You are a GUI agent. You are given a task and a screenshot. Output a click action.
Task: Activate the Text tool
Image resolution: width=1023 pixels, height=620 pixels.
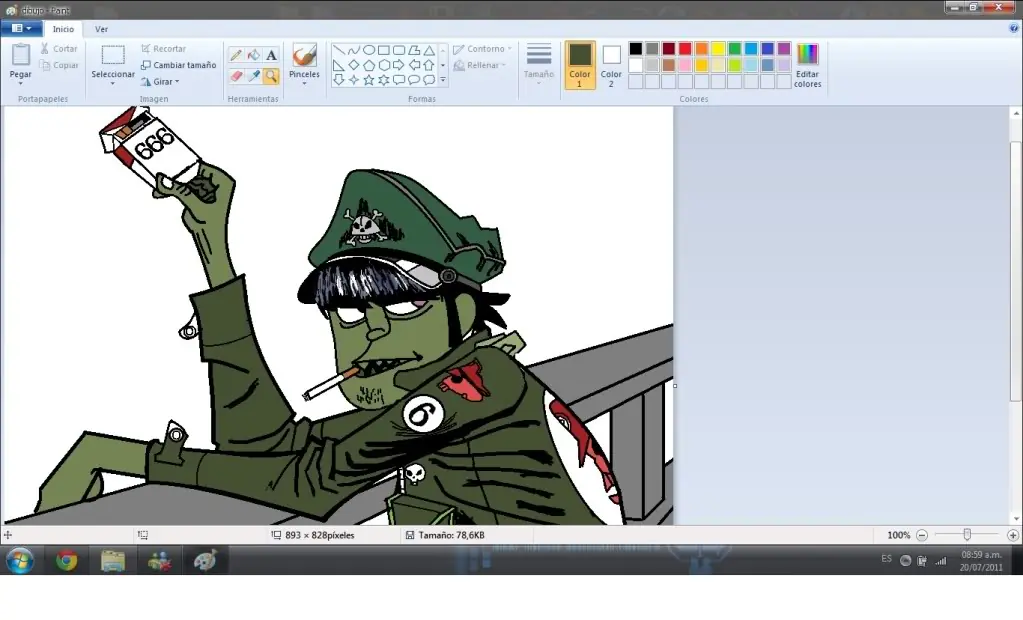[x=271, y=55]
